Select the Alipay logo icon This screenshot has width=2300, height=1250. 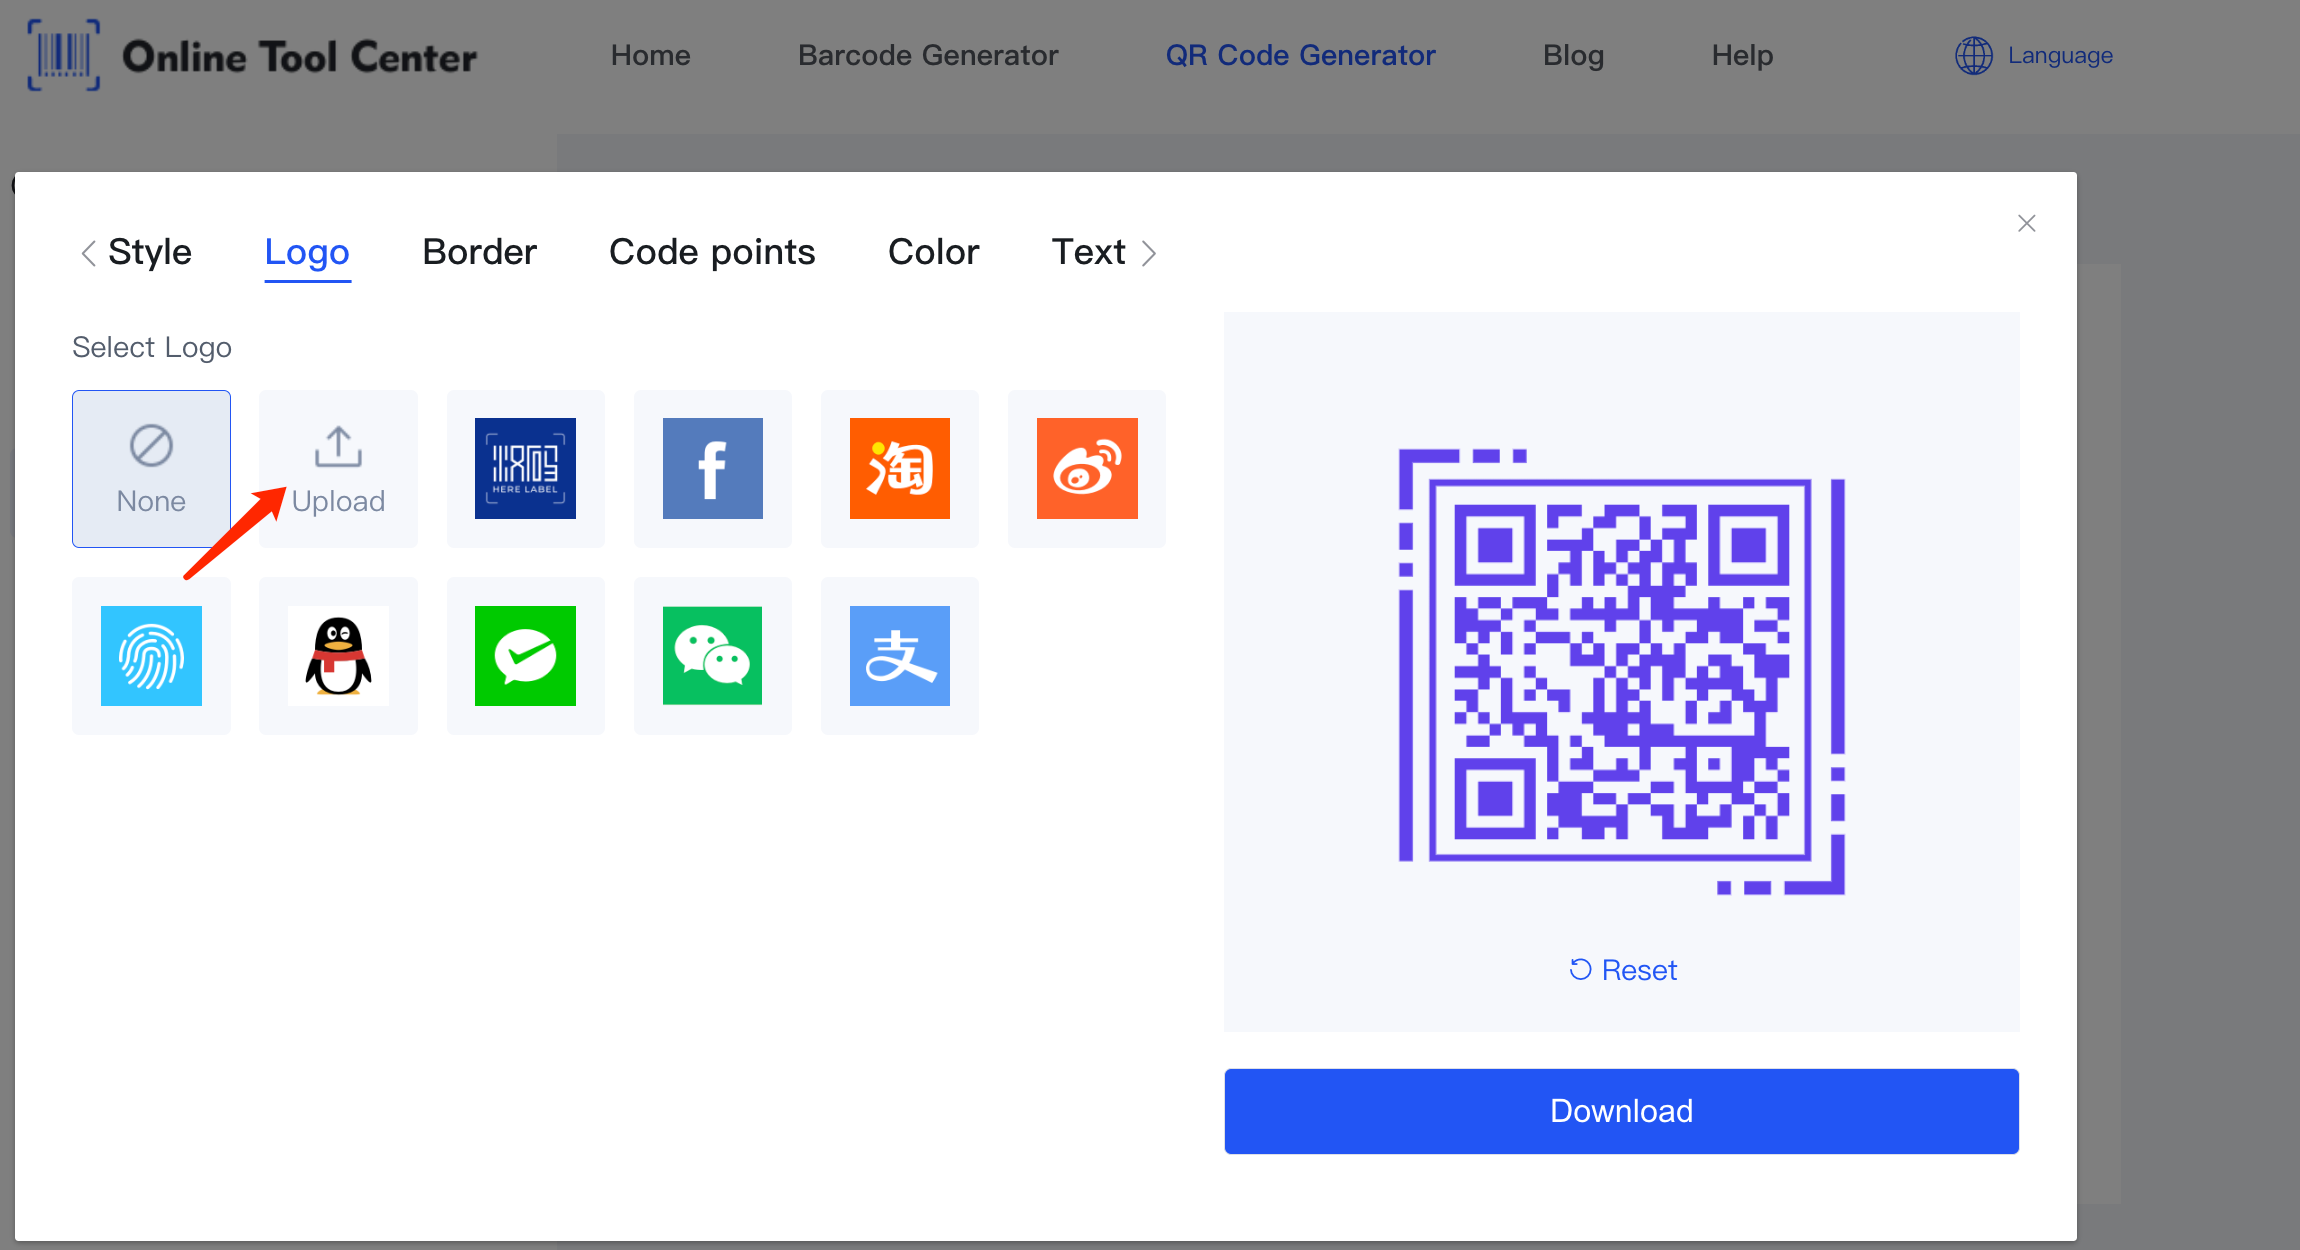tap(898, 654)
